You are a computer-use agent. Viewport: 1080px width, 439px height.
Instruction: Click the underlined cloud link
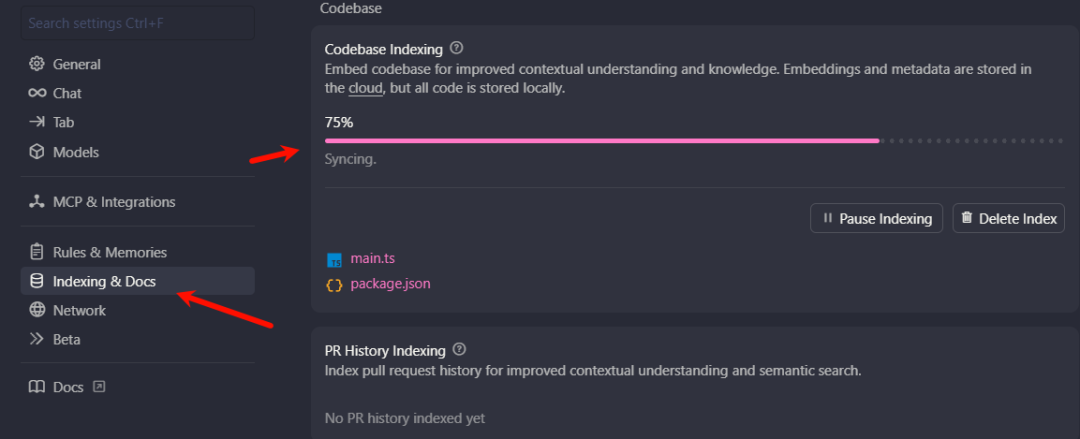[365, 88]
